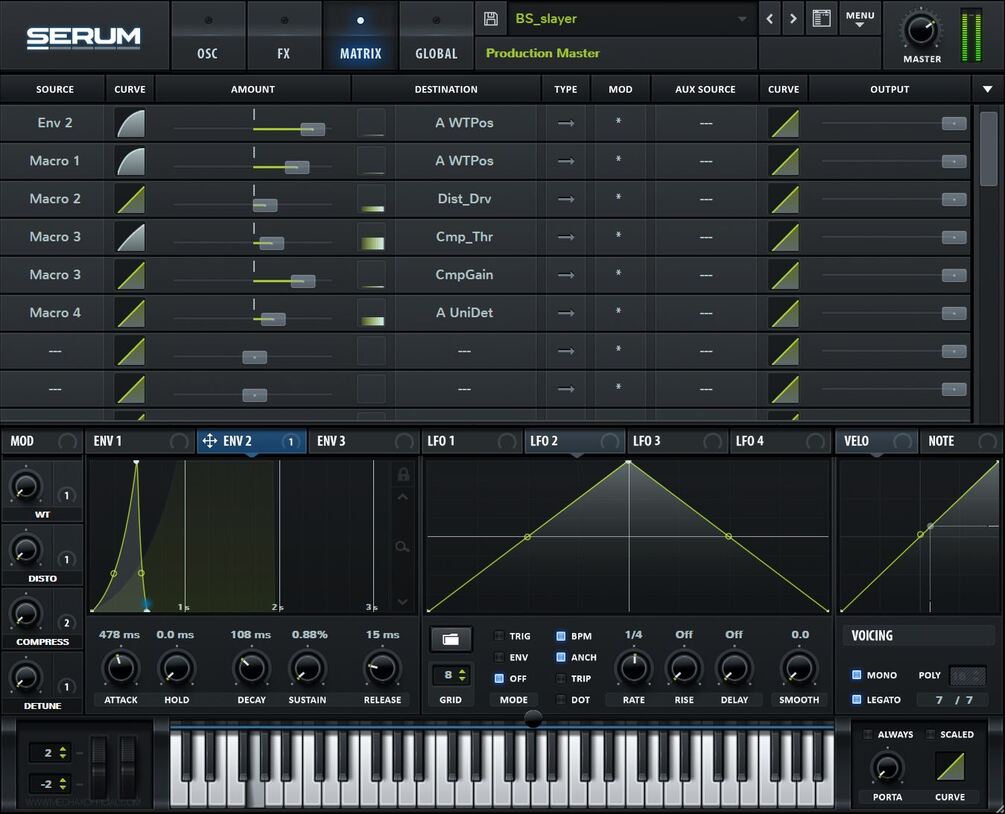Click the Macro 1 row source curve icon

pos(130,161)
